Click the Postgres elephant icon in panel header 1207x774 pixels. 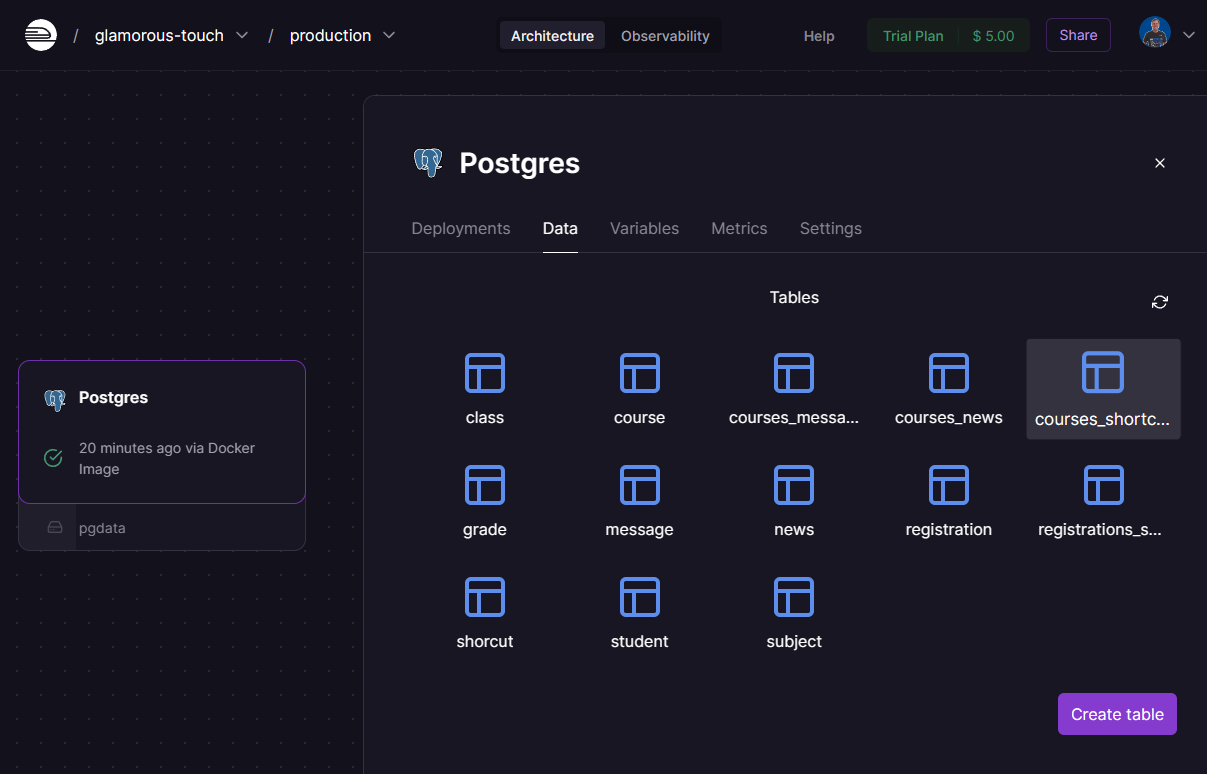pyautogui.click(x=428, y=162)
